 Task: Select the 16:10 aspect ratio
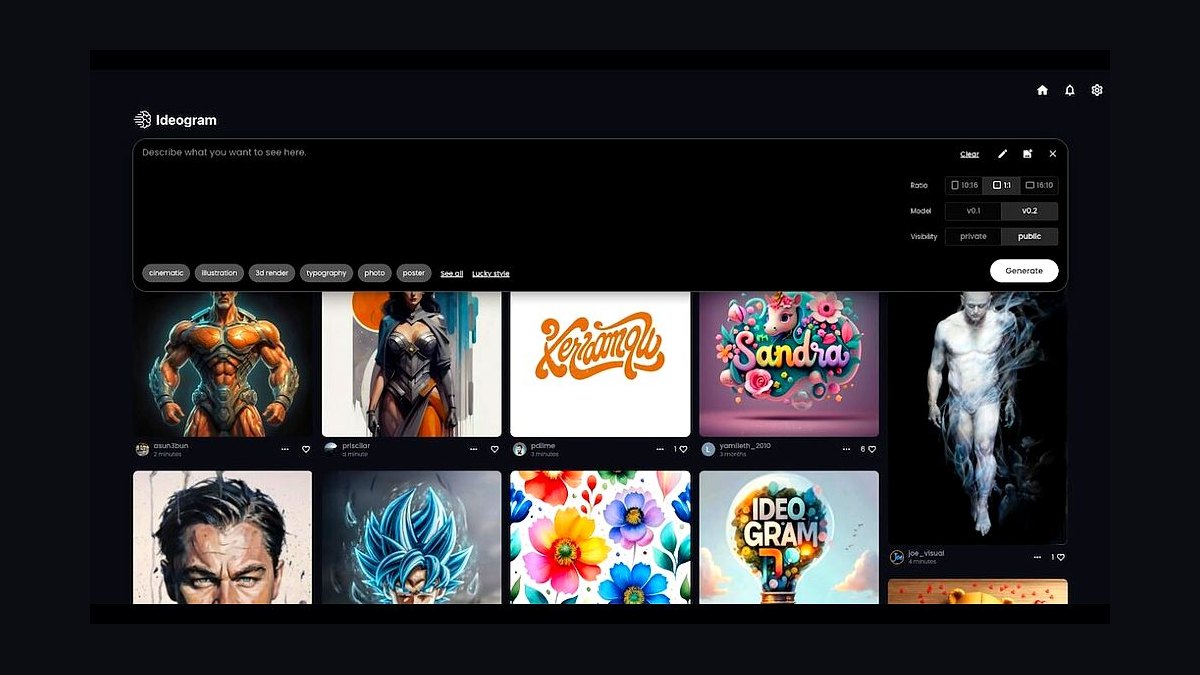pos(1039,185)
